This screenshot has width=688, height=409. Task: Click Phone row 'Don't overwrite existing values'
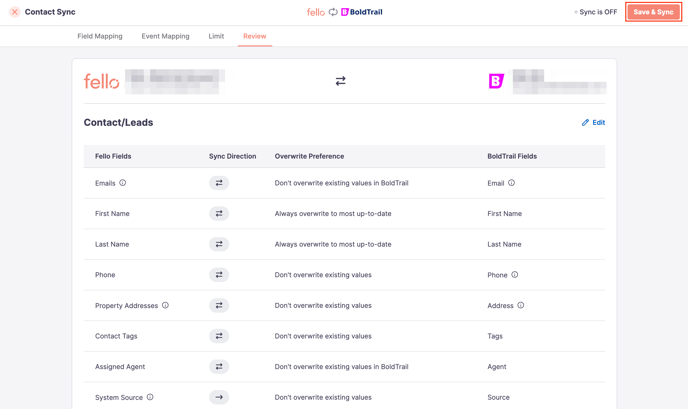pyautogui.click(x=323, y=275)
